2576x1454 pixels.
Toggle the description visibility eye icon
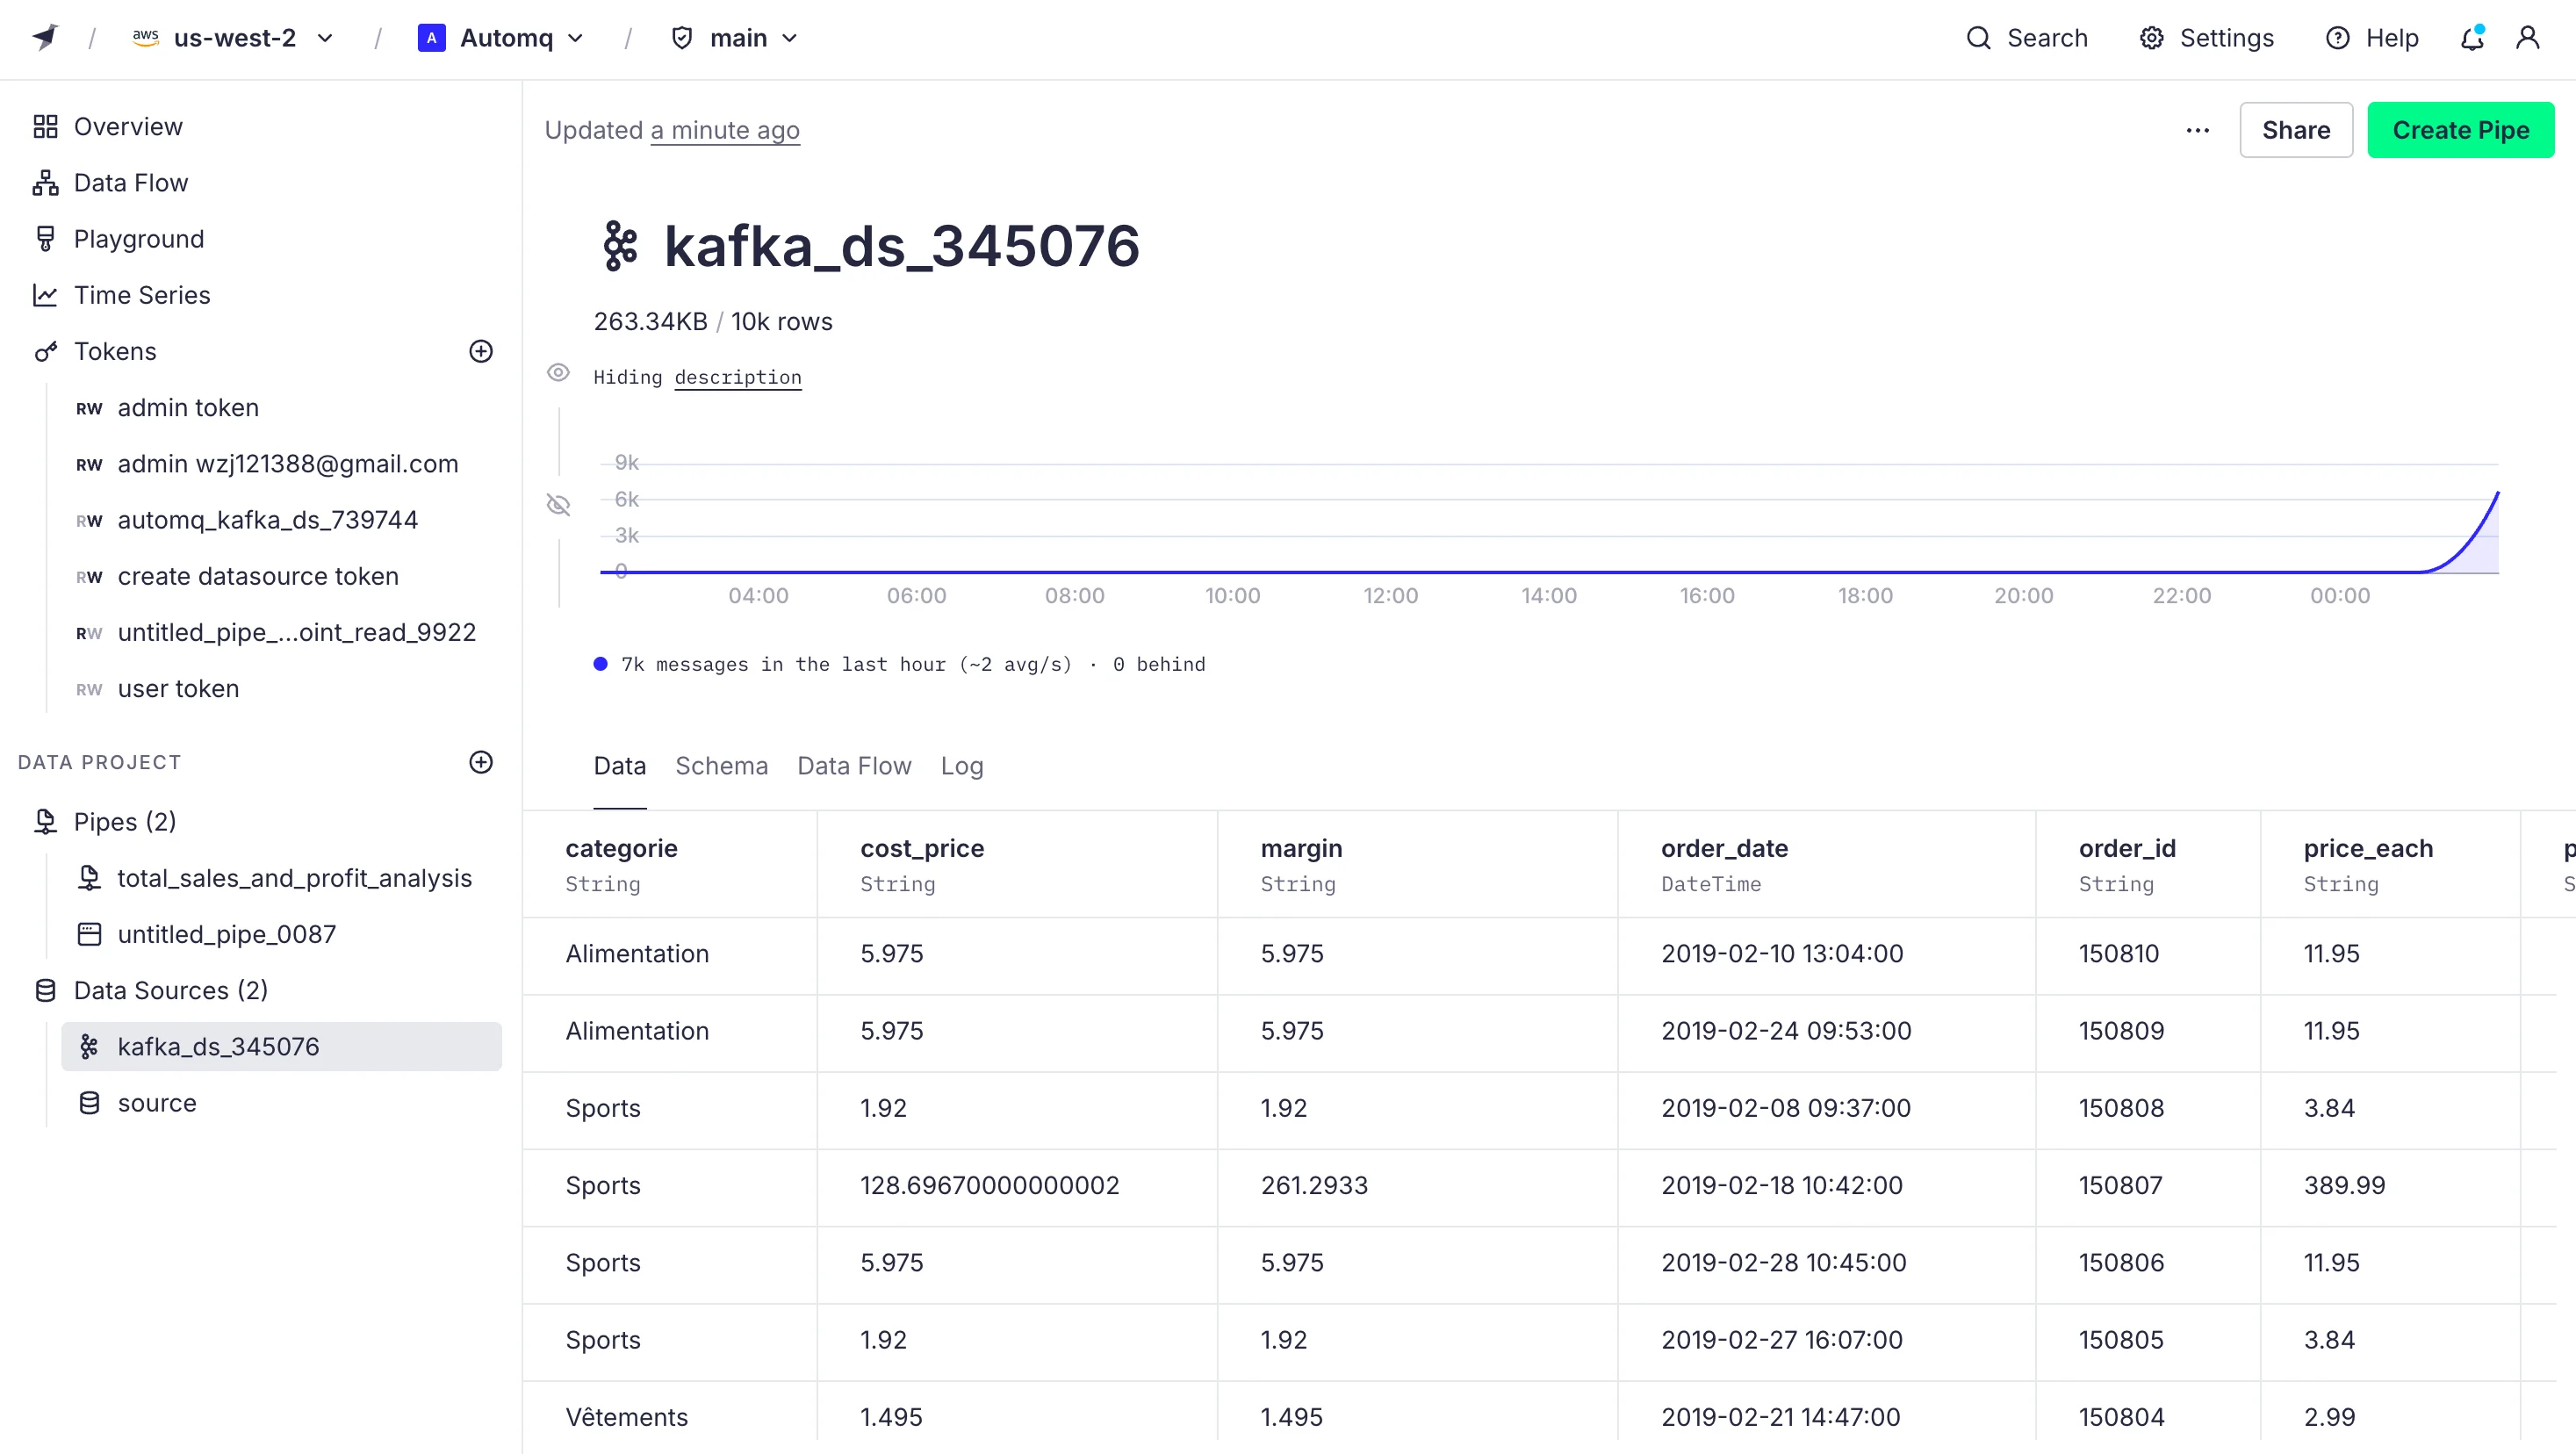coord(558,374)
